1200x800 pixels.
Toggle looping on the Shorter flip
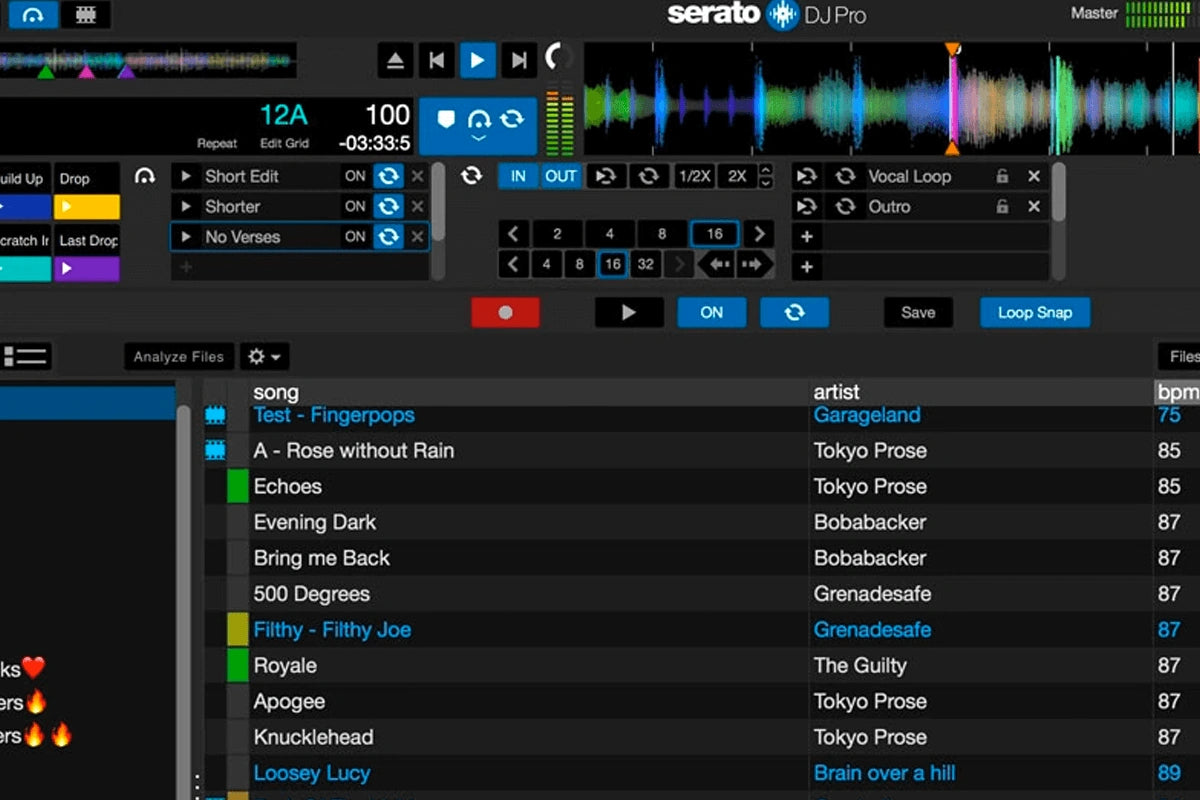(388, 206)
